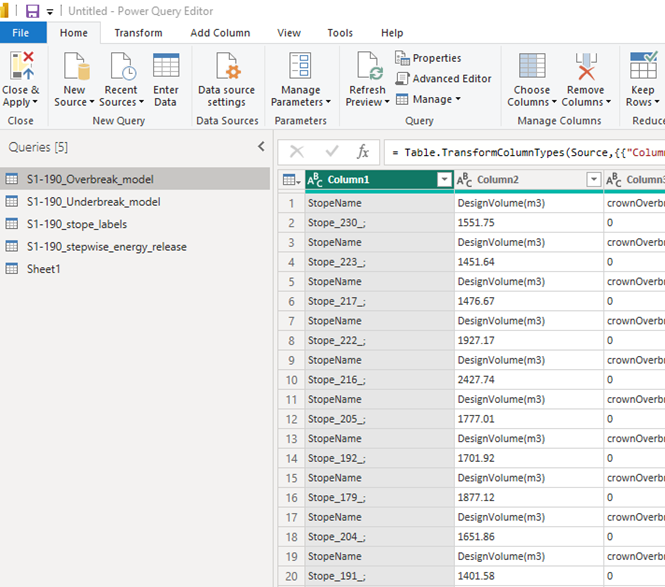Expand the Manage Parameters dropdown arrow
The height and width of the screenshot is (587, 665).
(328, 102)
